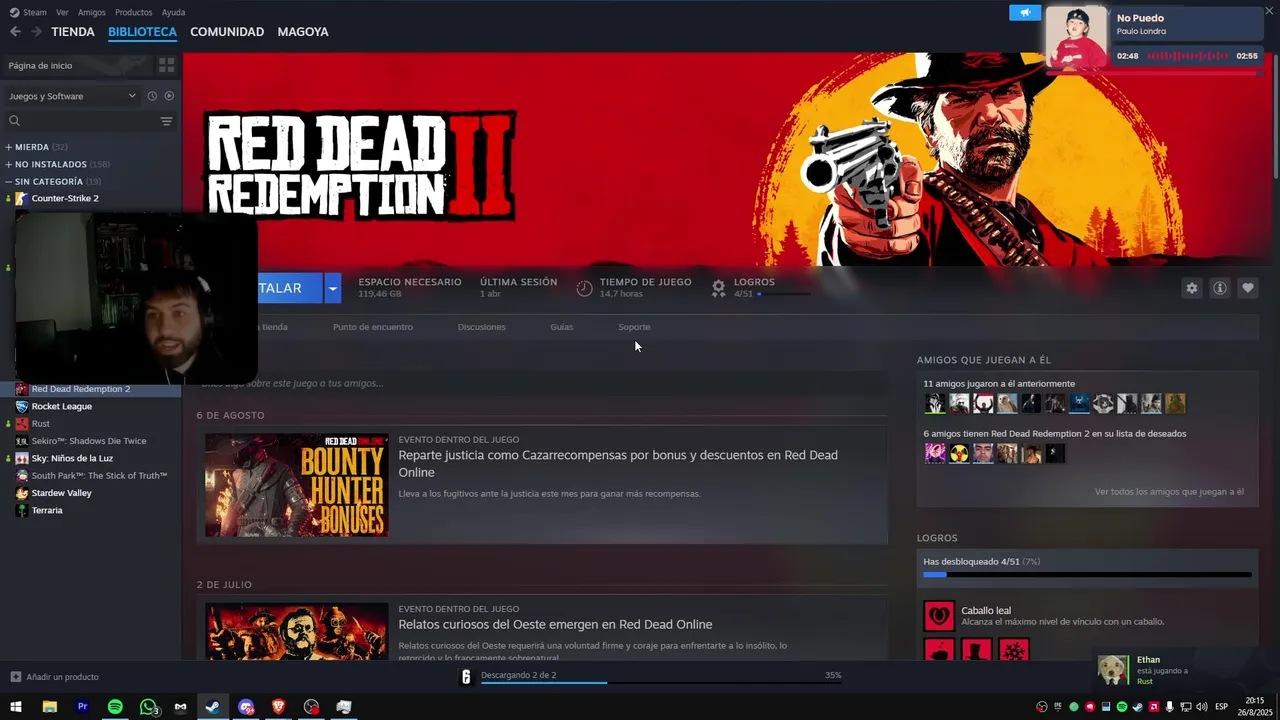Screen dimensions: 1280x720
Task: Select Counter-Strike 2 in library
Action: coord(64,198)
